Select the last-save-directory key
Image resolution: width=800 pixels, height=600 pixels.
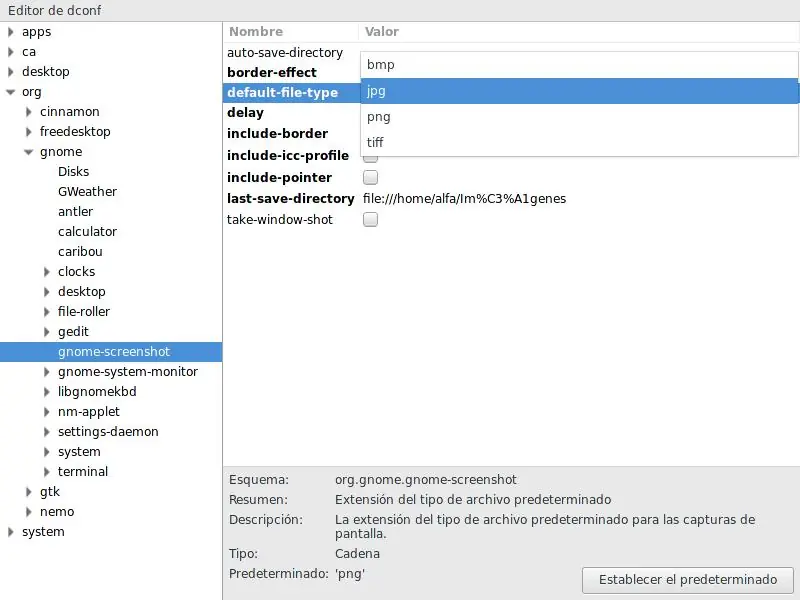pyautogui.click(x=291, y=198)
